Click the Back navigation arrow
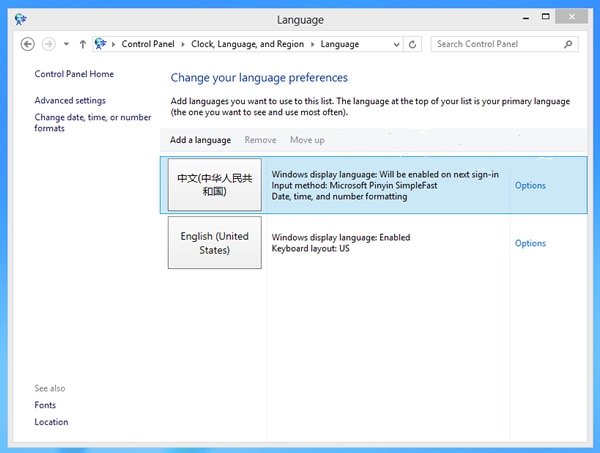The width and height of the screenshot is (600, 453). tap(27, 44)
